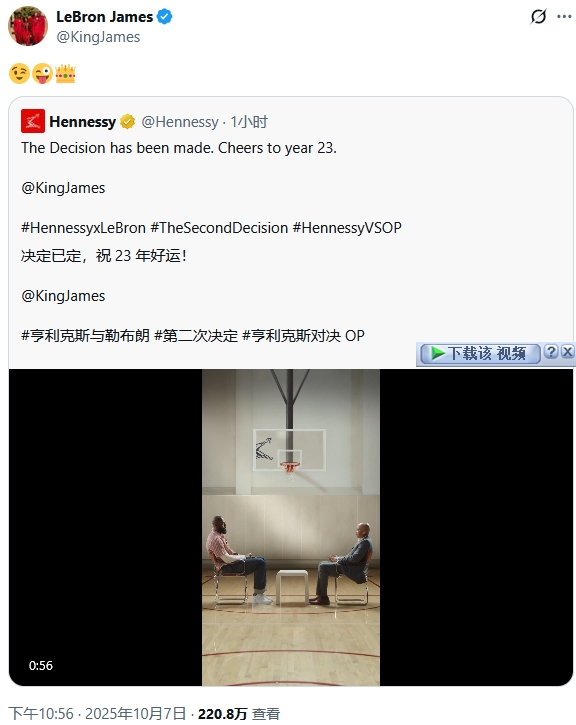Open the #HennessyxLeBron hashtag
The height and width of the screenshot is (725, 576).
click(x=83, y=228)
